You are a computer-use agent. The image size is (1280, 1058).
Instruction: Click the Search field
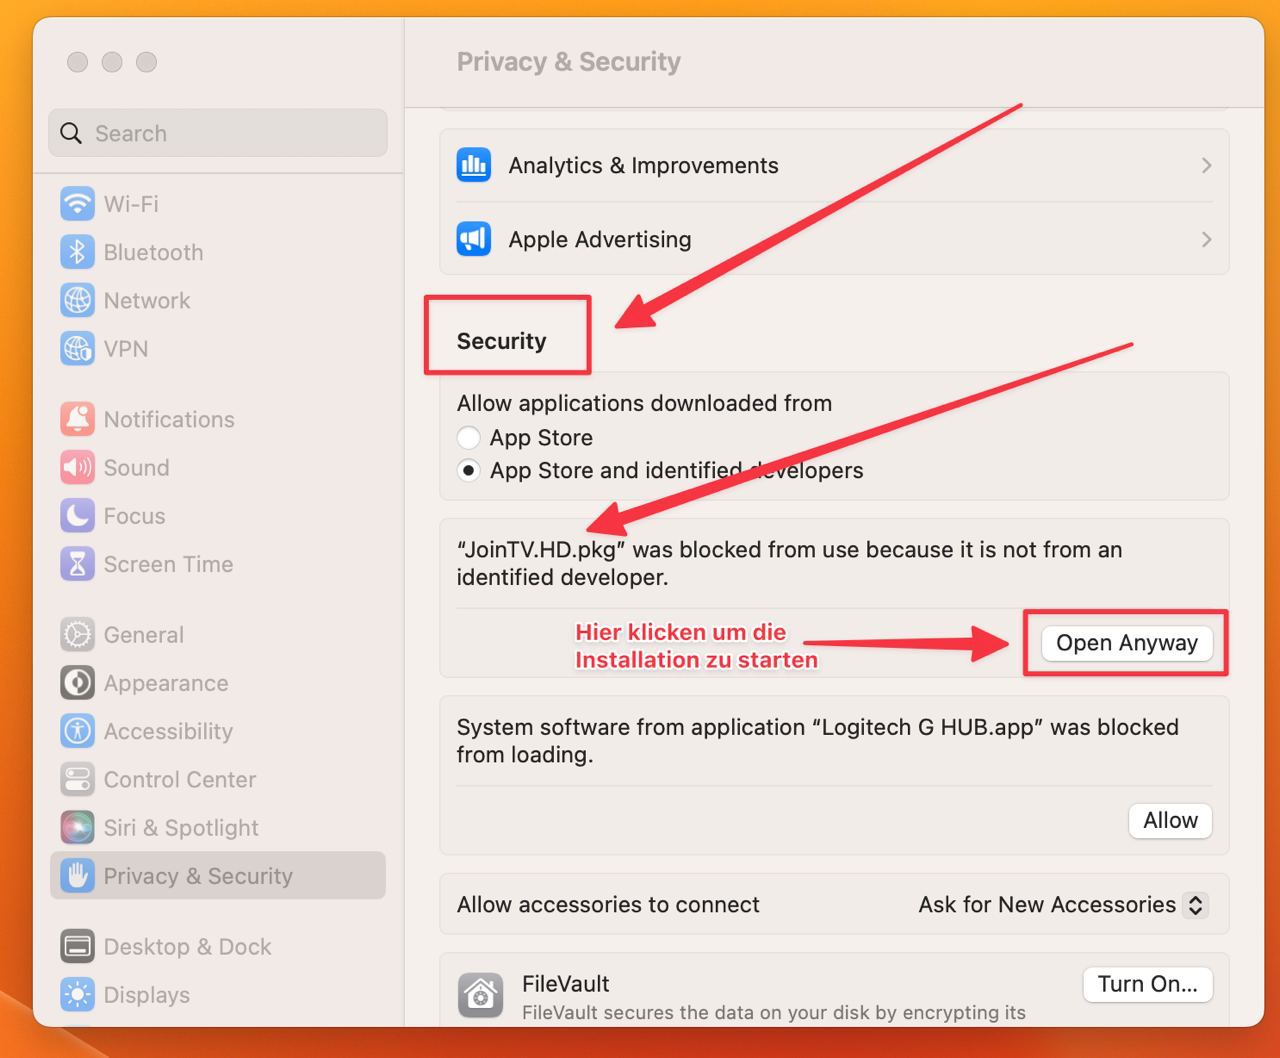point(218,133)
